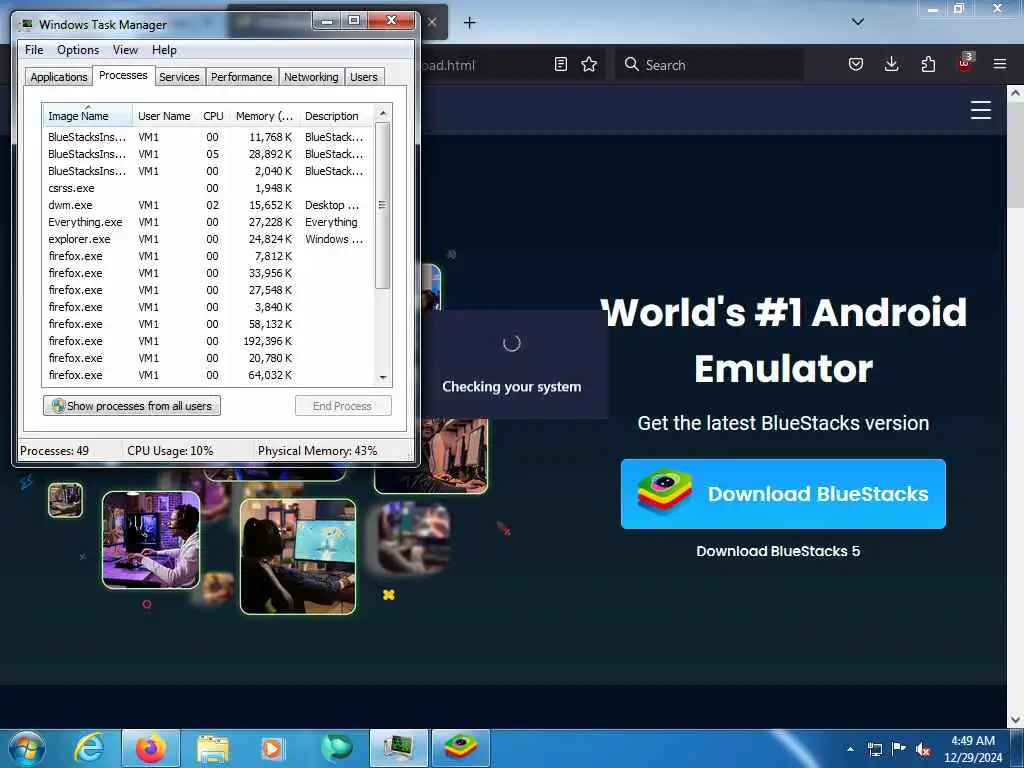
Task: Click Show processes from all users
Action: coord(132,406)
